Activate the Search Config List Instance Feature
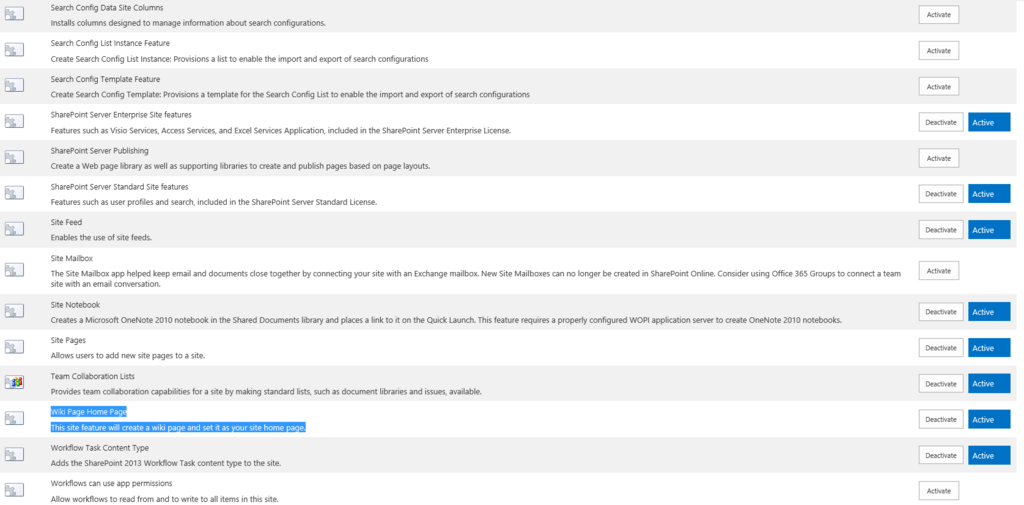 pyautogui.click(x=938, y=51)
